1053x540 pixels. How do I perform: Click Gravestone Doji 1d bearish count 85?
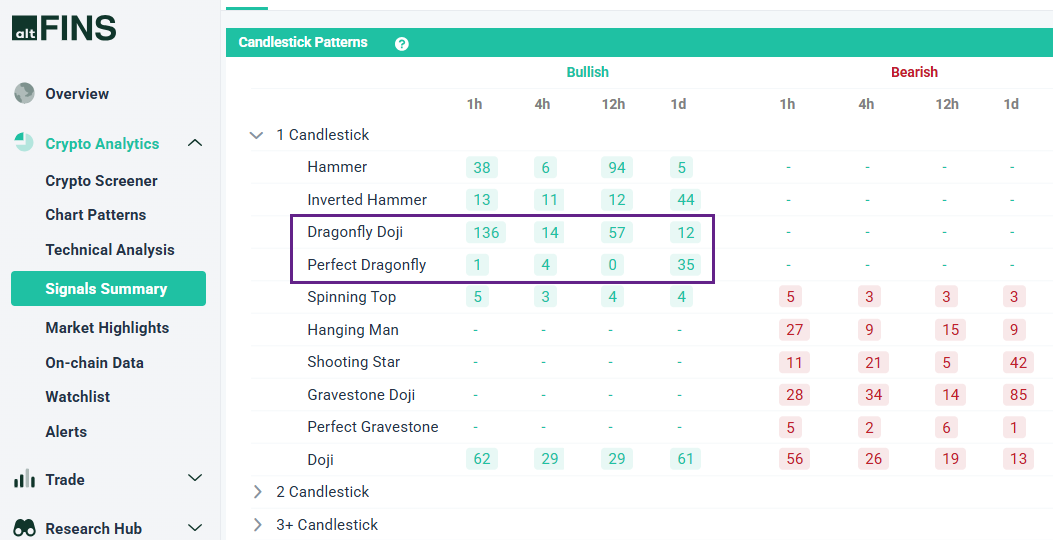(x=1018, y=395)
